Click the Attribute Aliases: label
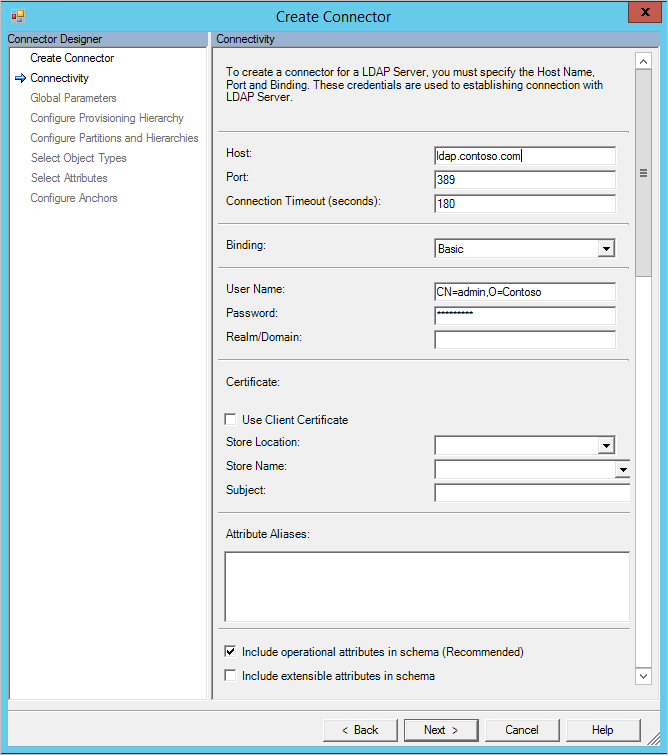 click(268, 534)
